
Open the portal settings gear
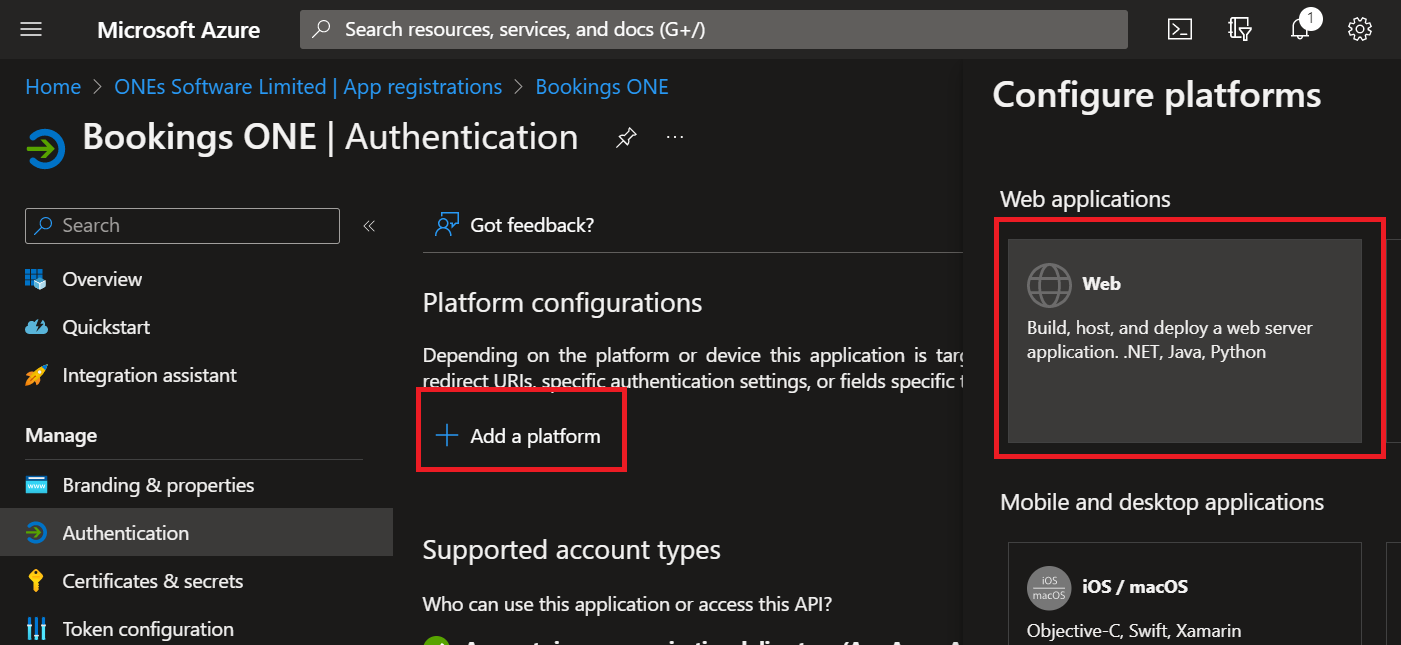pyautogui.click(x=1359, y=29)
